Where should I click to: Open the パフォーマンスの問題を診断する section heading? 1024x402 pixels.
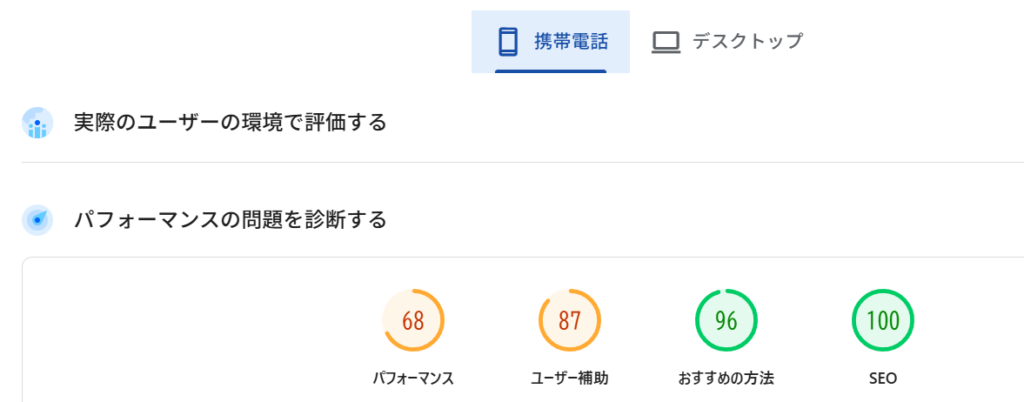[x=230, y=219]
